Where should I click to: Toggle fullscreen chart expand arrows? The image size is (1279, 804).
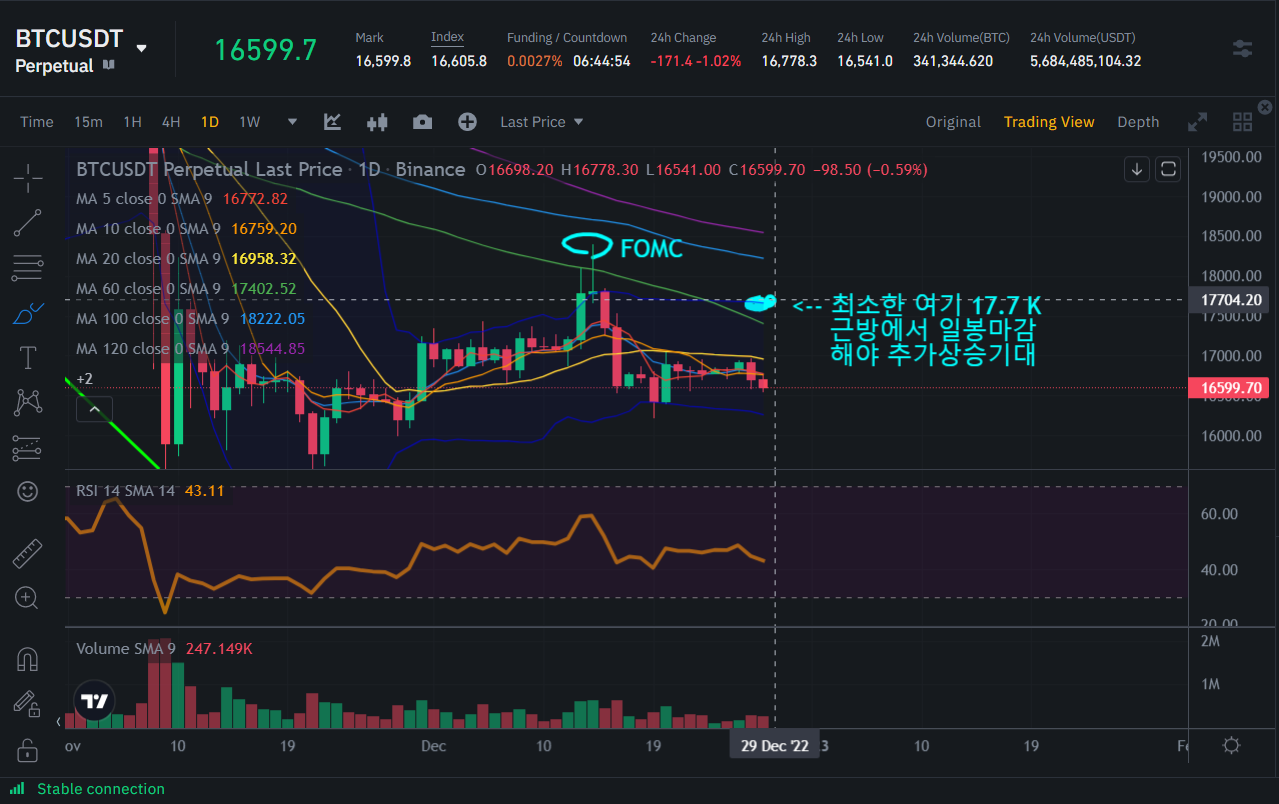pyautogui.click(x=1197, y=122)
